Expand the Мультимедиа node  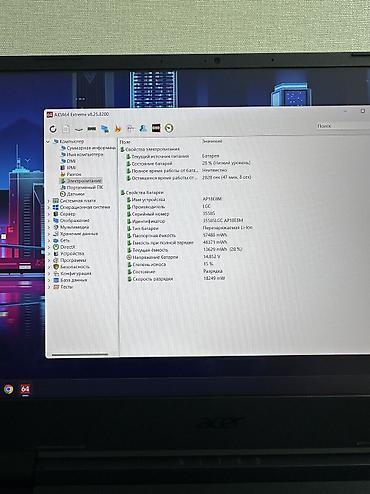[49, 227]
